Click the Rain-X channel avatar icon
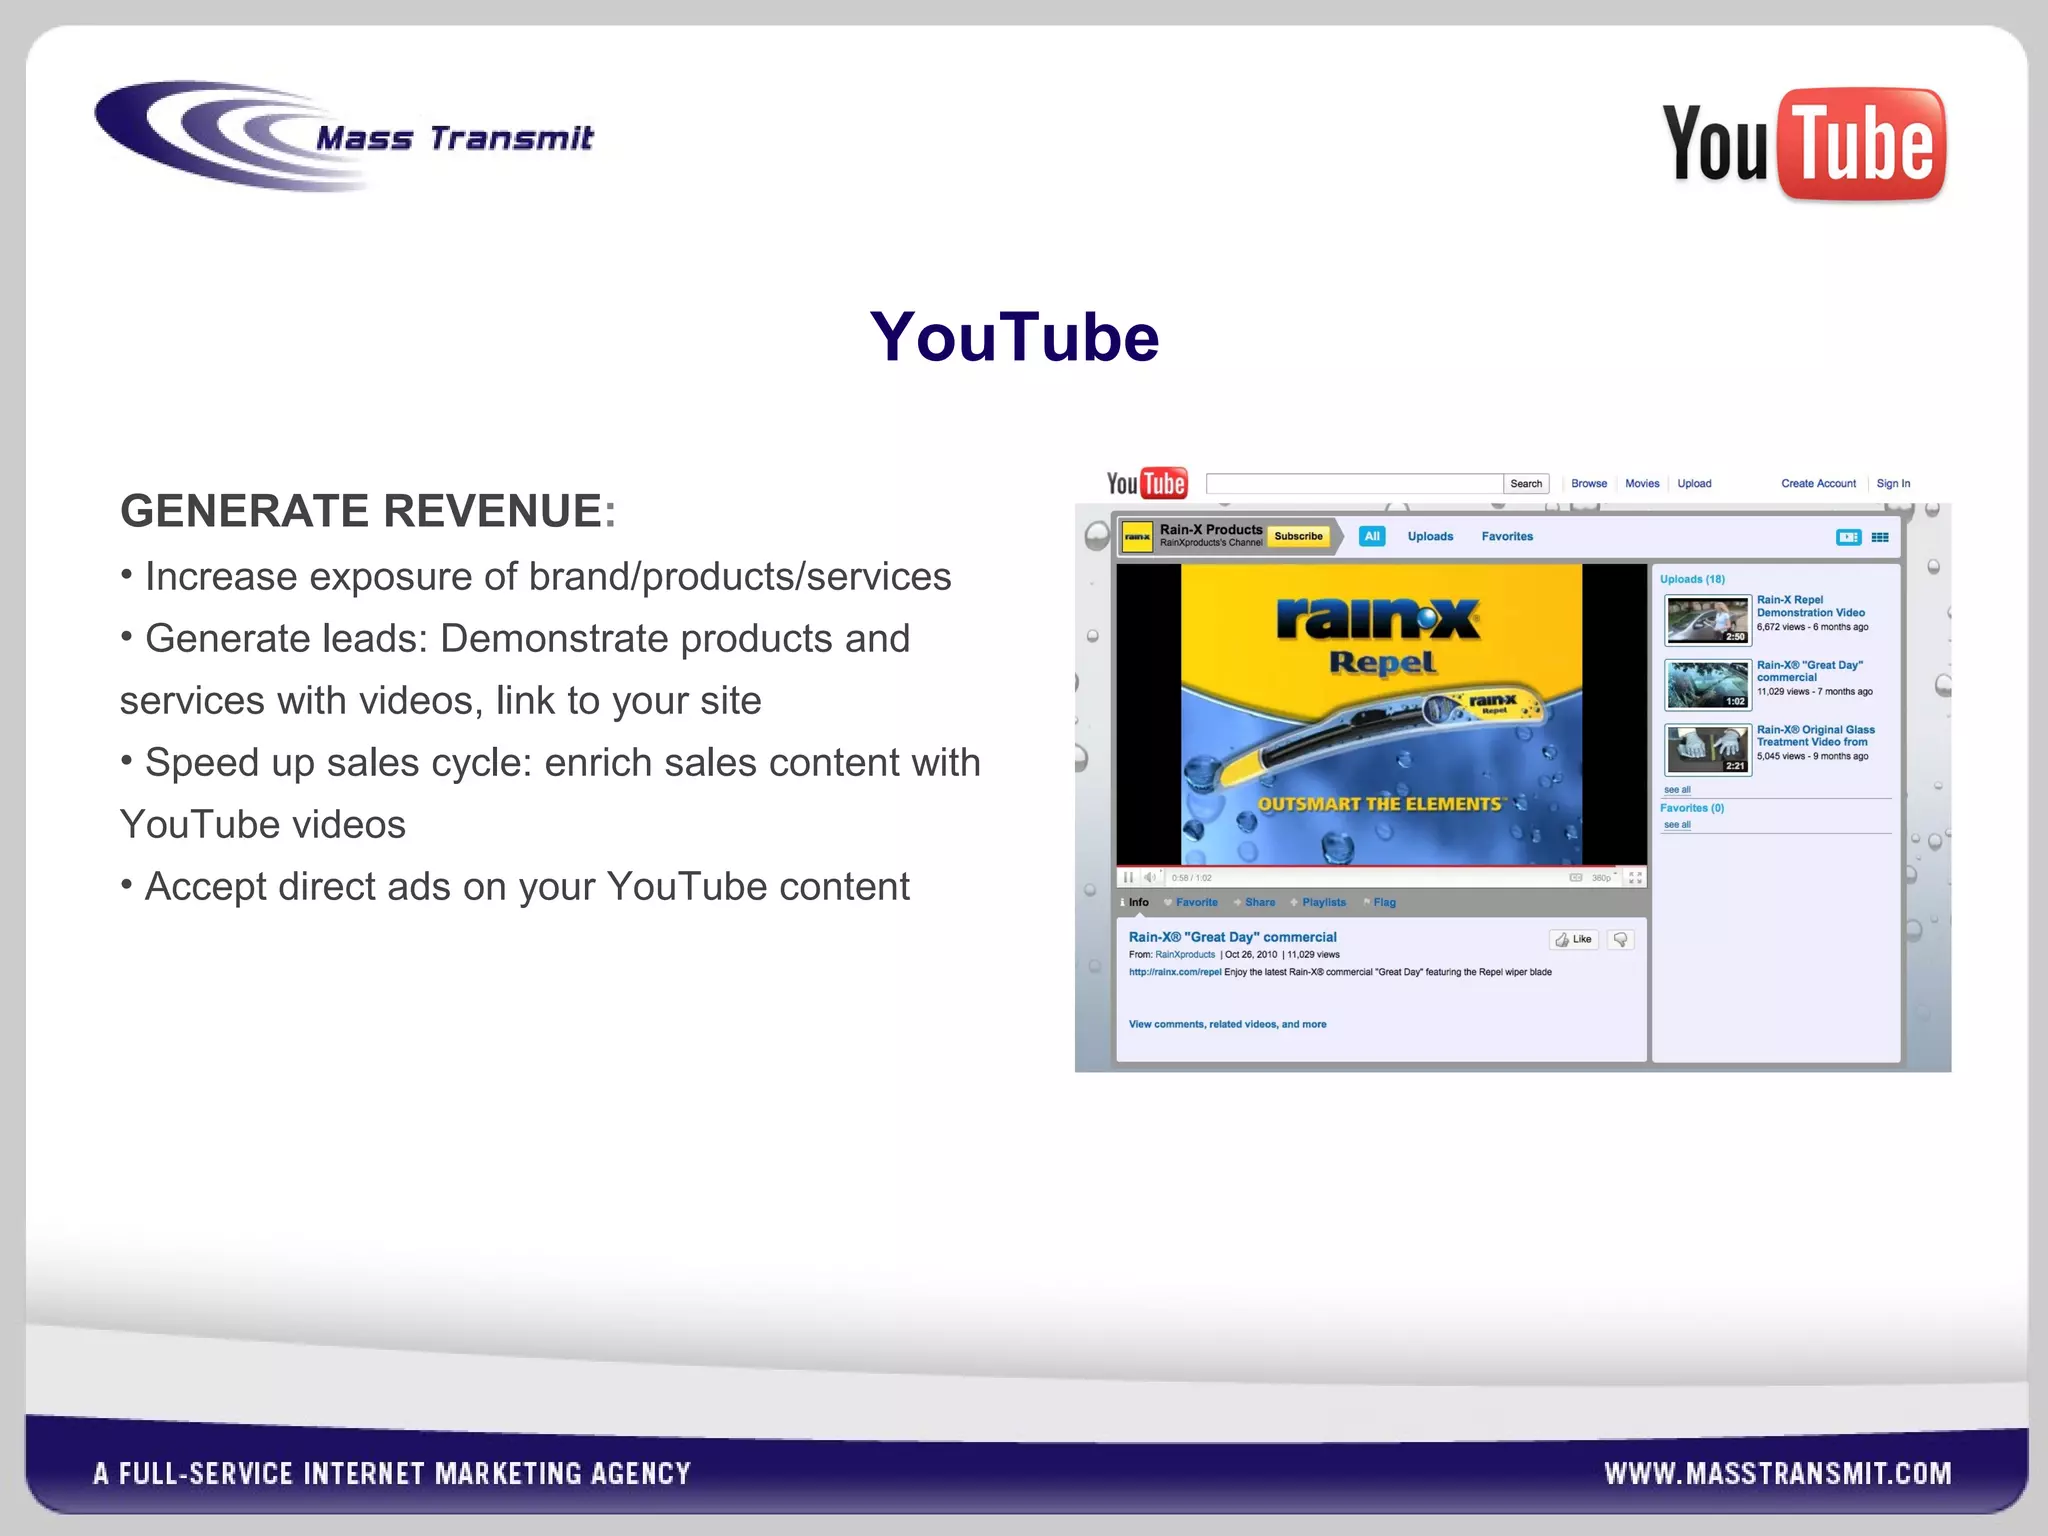 pyautogui.click(x=1137, y=537)
